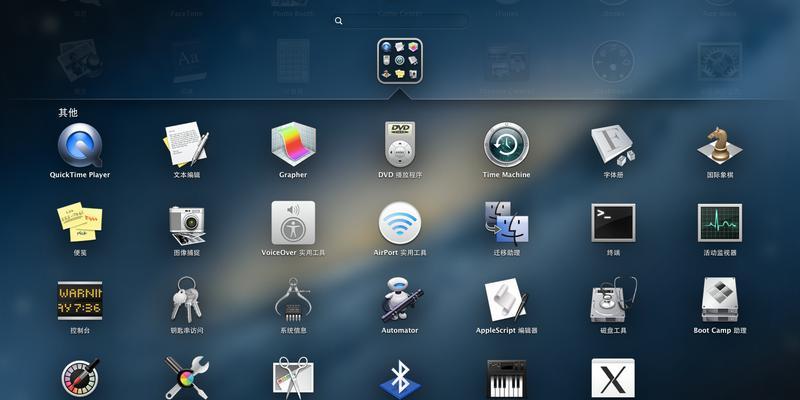800x400 pixels.
Task: Open AppleScript 编辑器
Action: (x=506, y=300)
